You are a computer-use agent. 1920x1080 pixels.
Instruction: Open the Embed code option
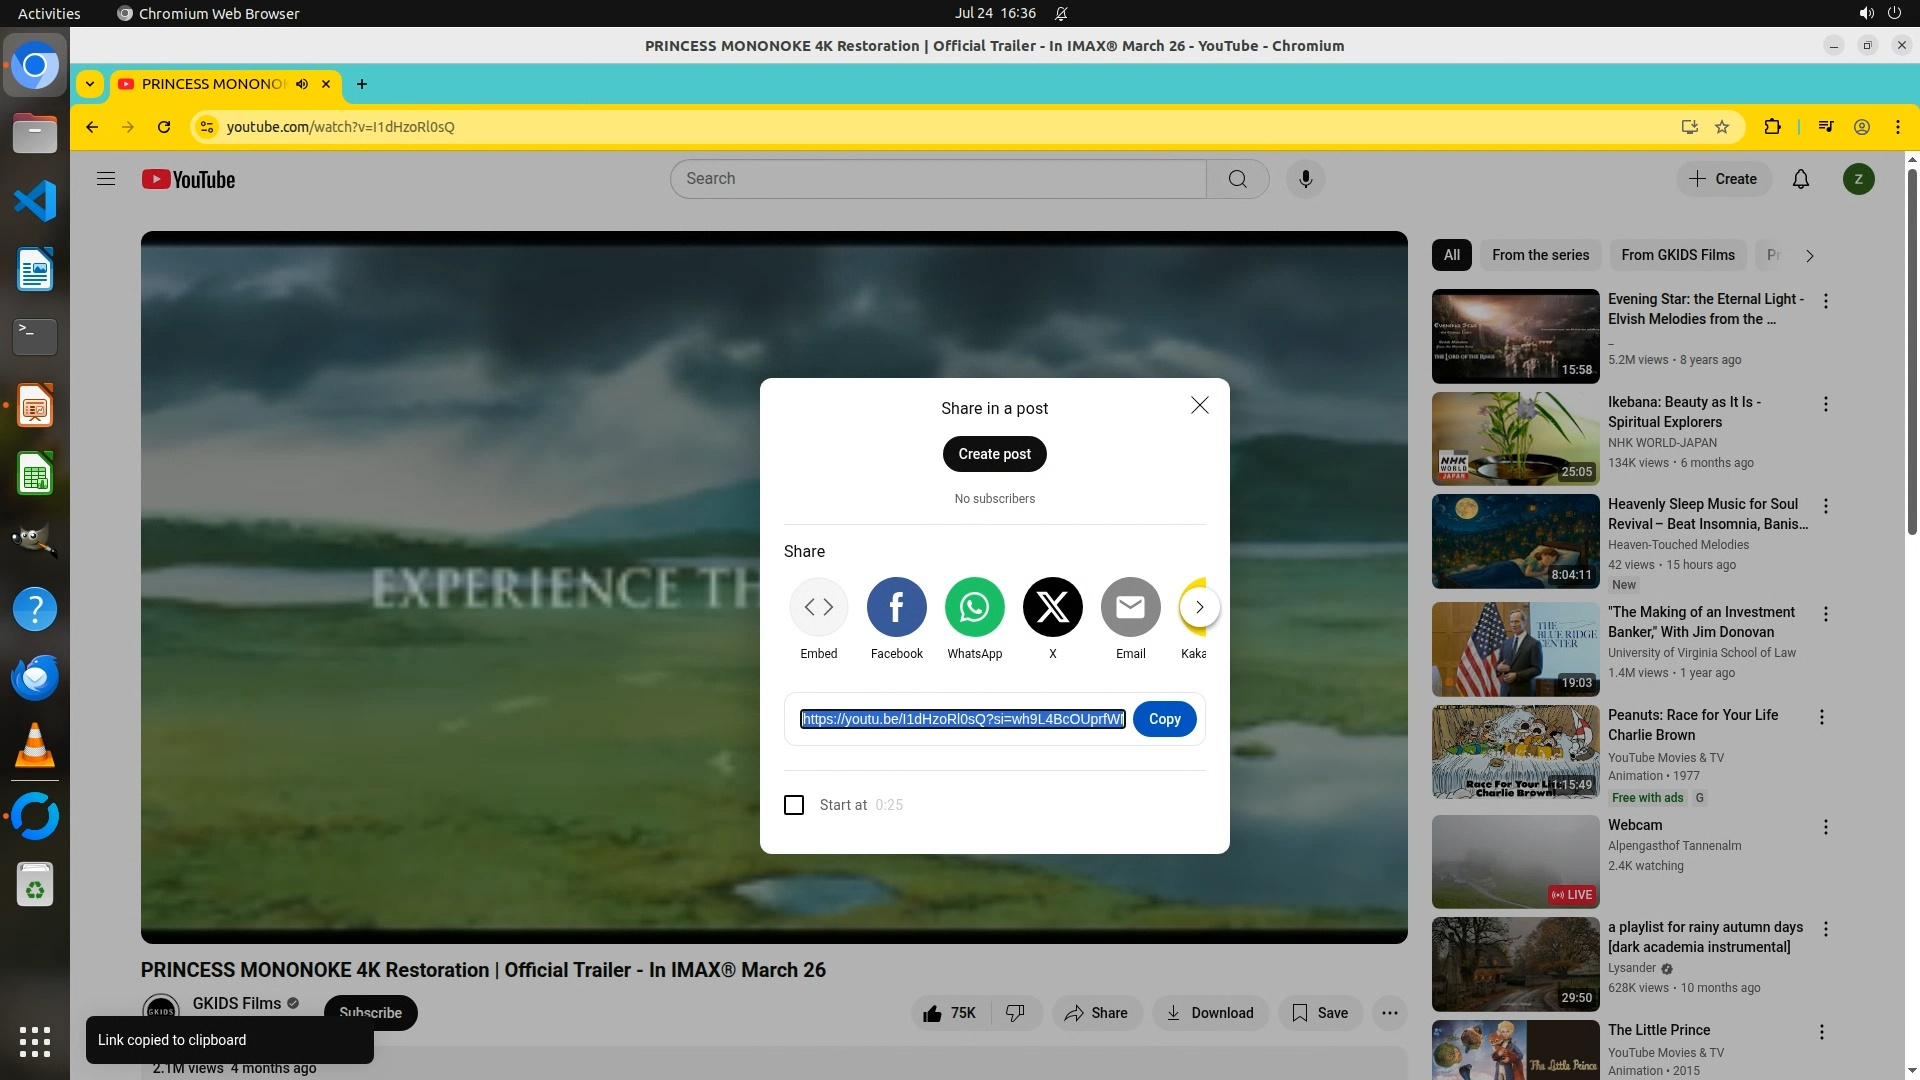tap(818, 607)
